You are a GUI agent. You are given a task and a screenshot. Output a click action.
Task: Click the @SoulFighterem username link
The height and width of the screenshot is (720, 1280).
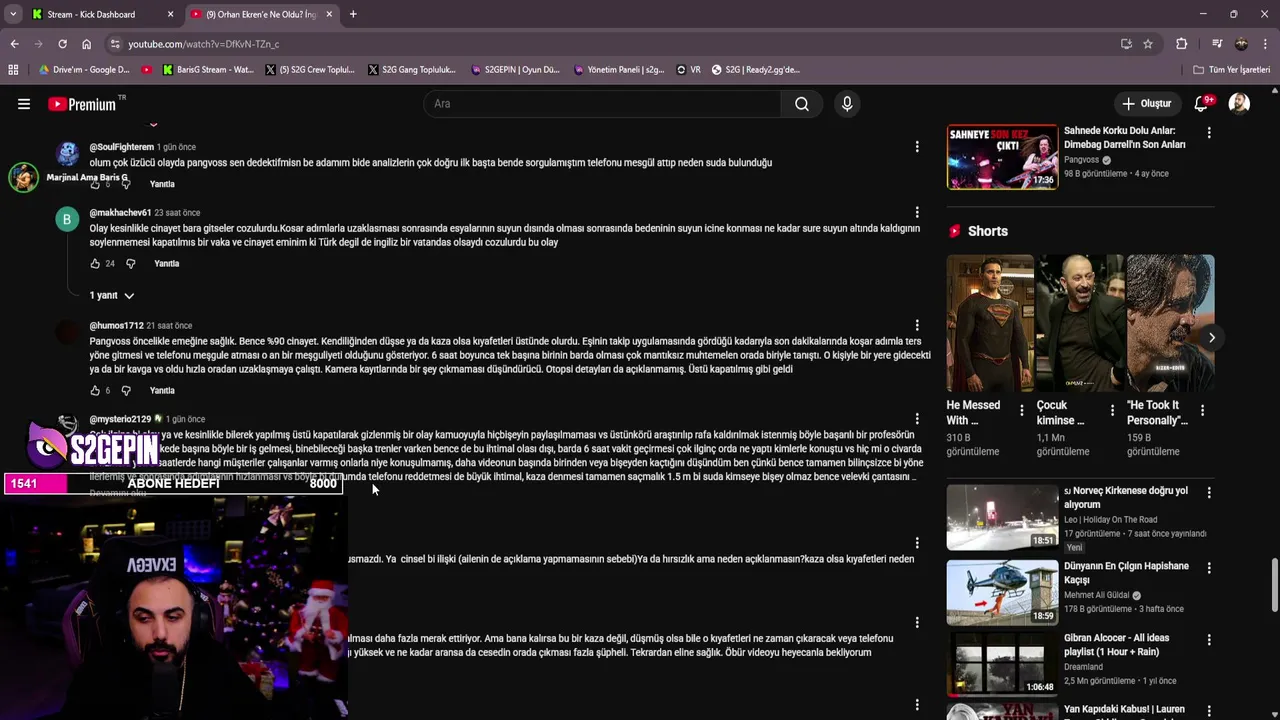[x=121, y=147]
